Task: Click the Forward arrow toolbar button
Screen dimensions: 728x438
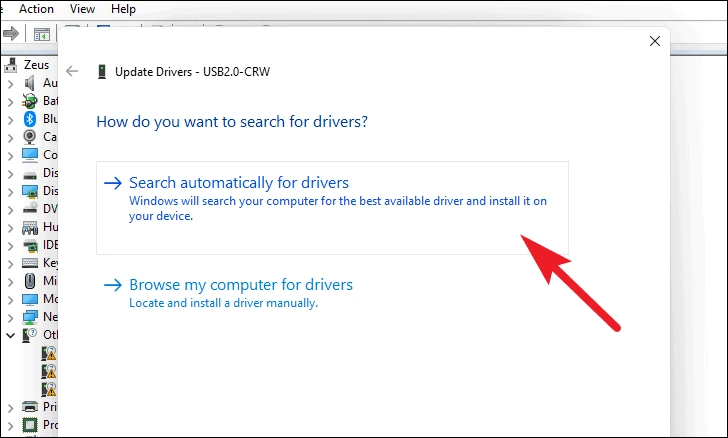Action: [x=11, y=33]
